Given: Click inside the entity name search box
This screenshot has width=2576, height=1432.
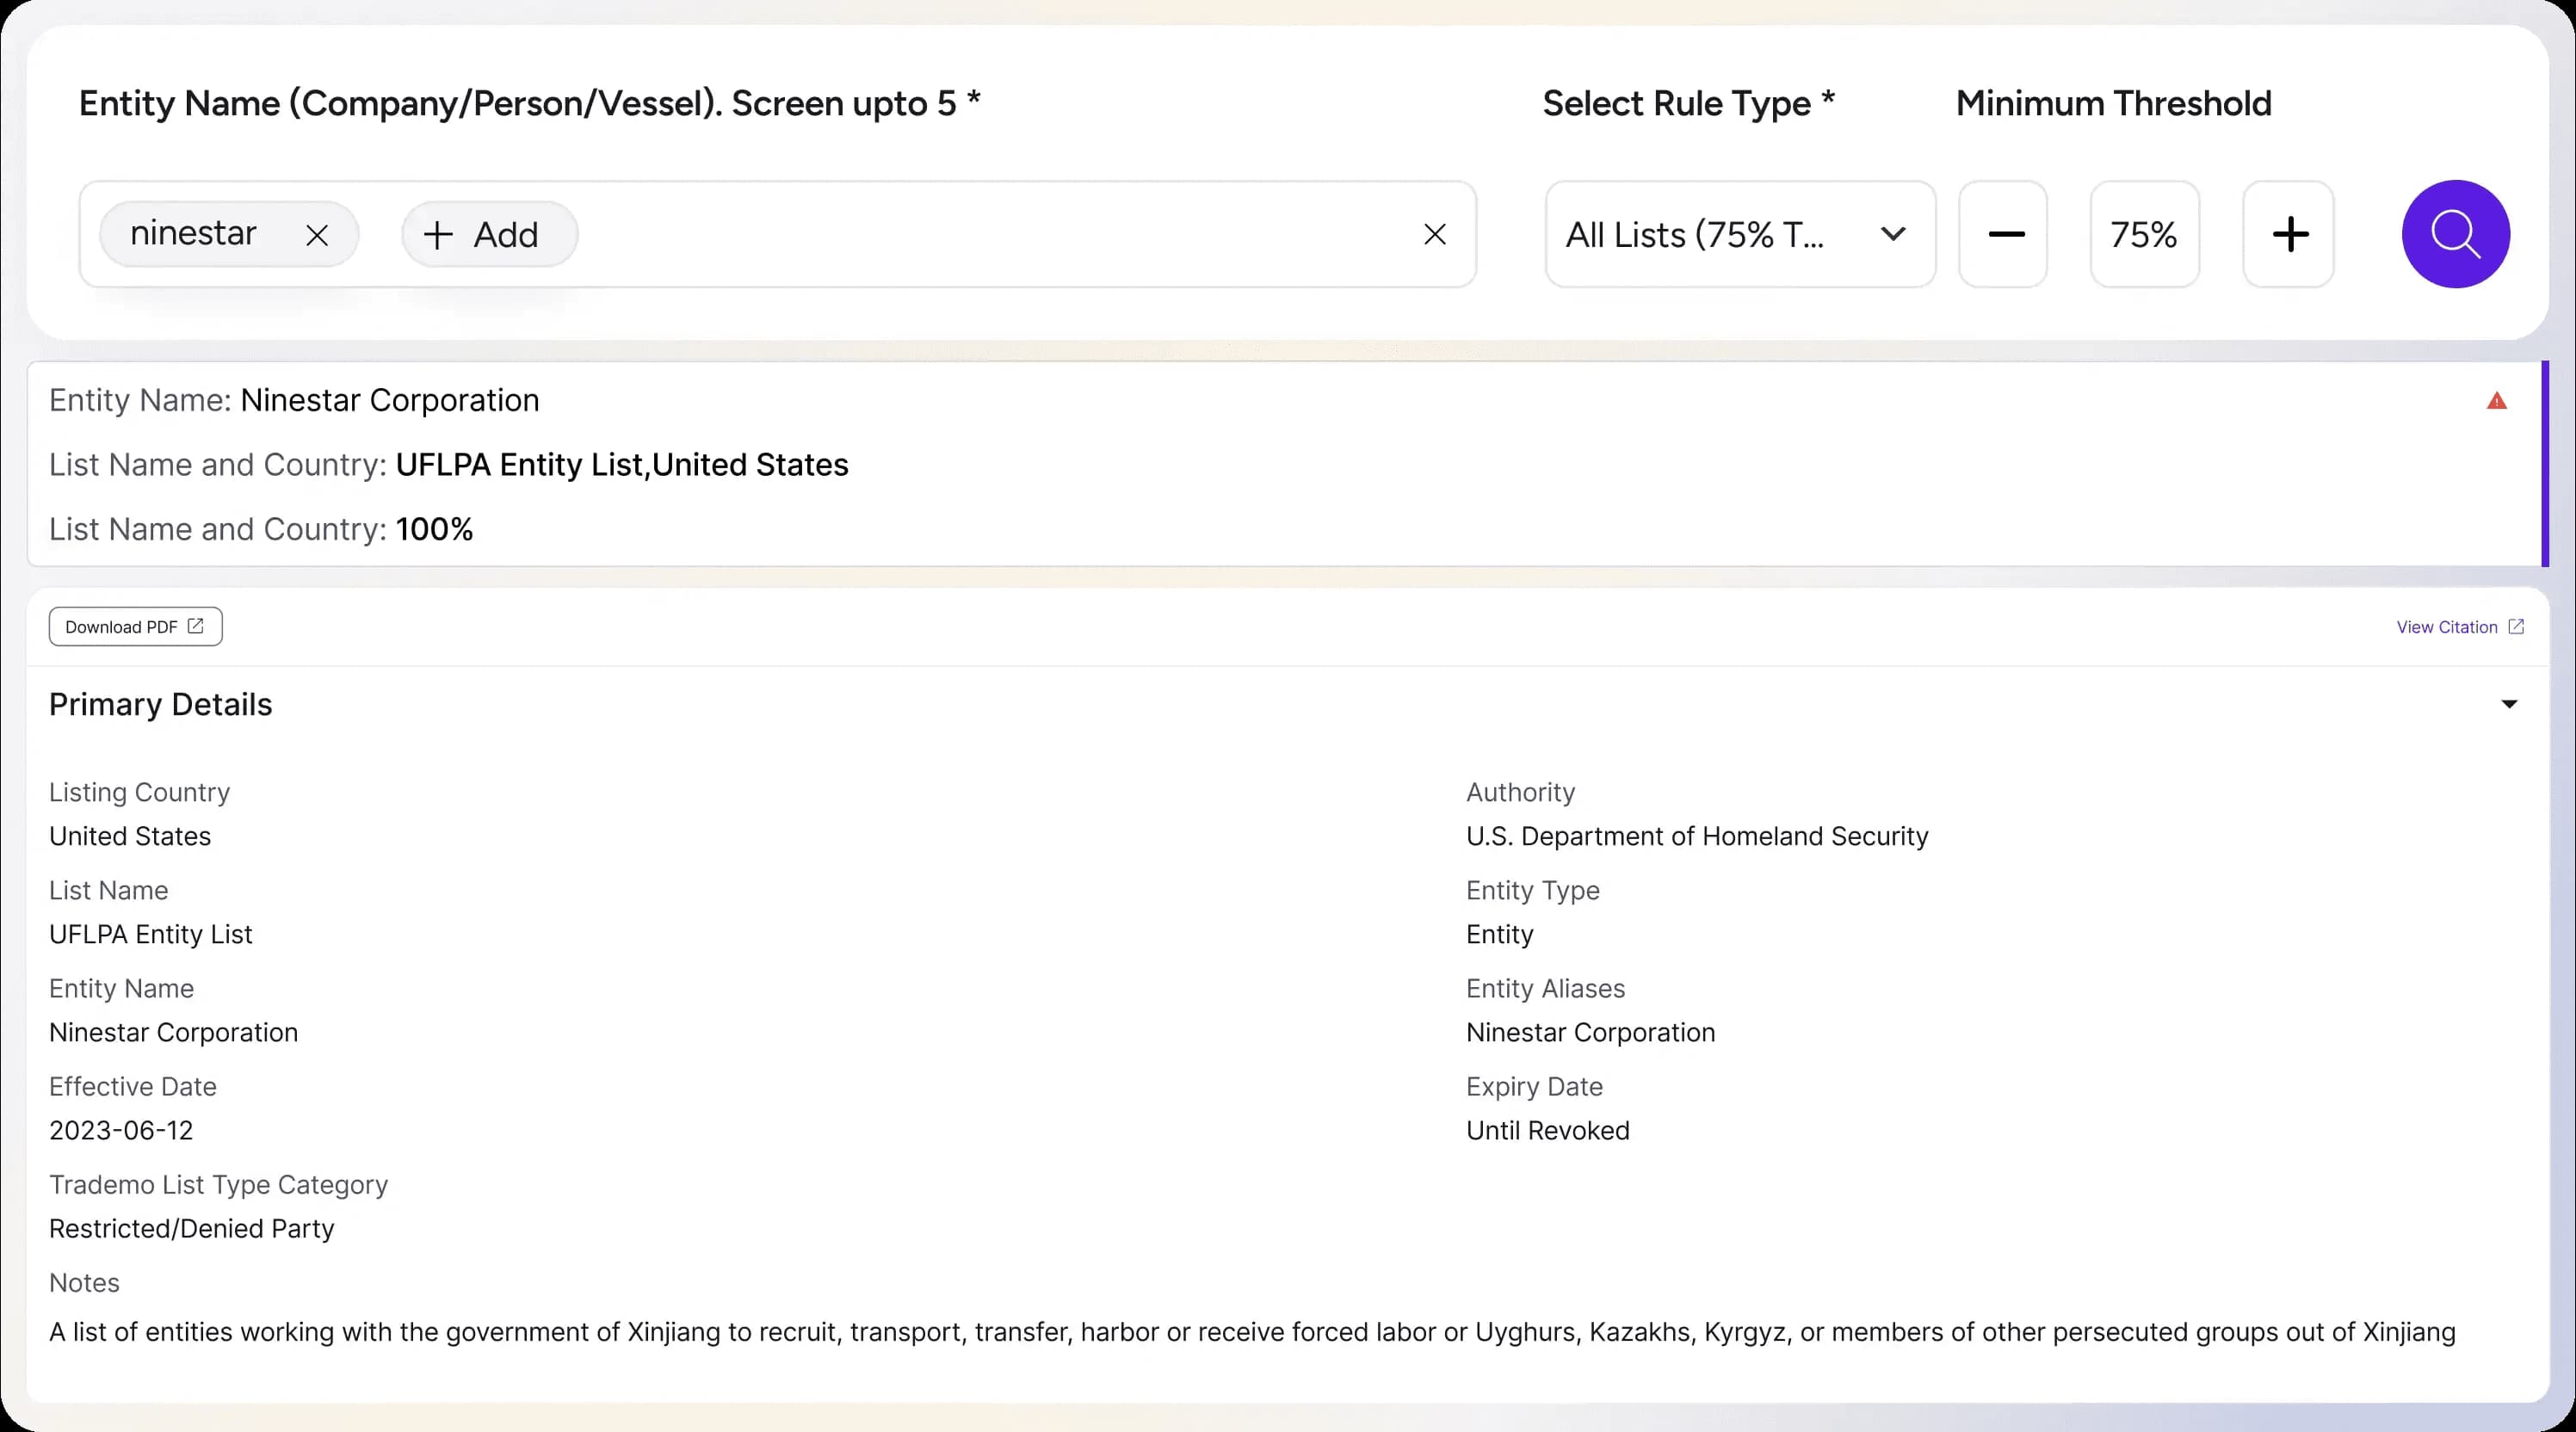Looking at the screenshot, I should [x=900, y=234].
